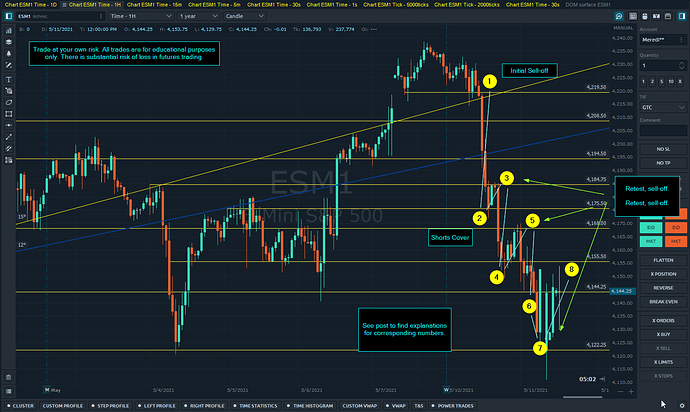The width and height of the screenshot is (690, 412).
Task: Set quantity preset to 10
Action: [x=671, y=81]
